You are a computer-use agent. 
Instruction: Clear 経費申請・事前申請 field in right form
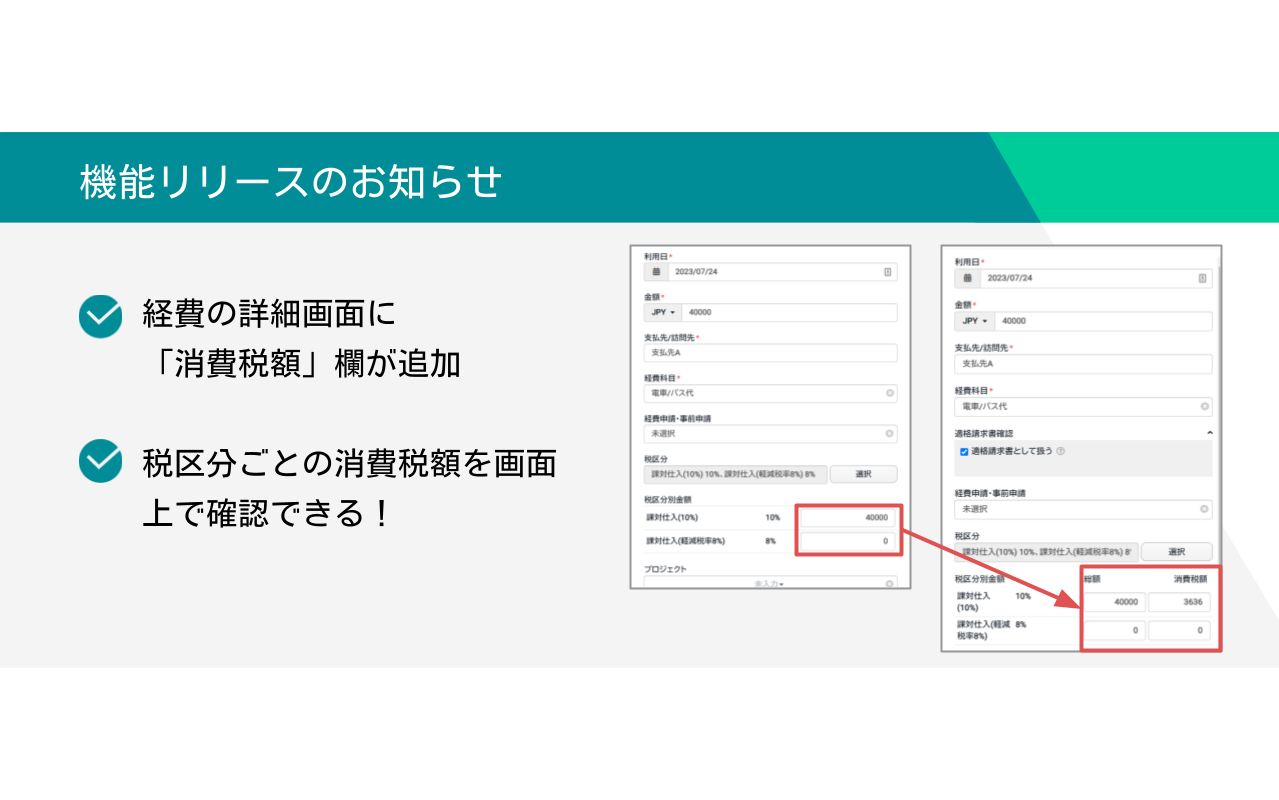click(x=1204, y=509)
